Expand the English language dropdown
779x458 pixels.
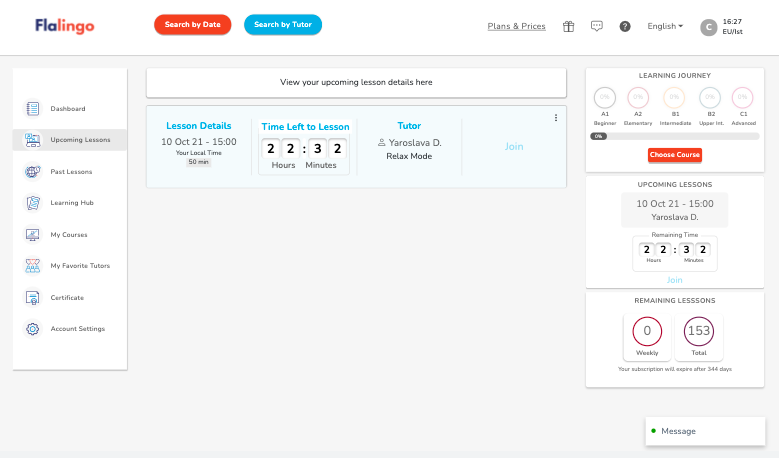[x=665, y=26]
